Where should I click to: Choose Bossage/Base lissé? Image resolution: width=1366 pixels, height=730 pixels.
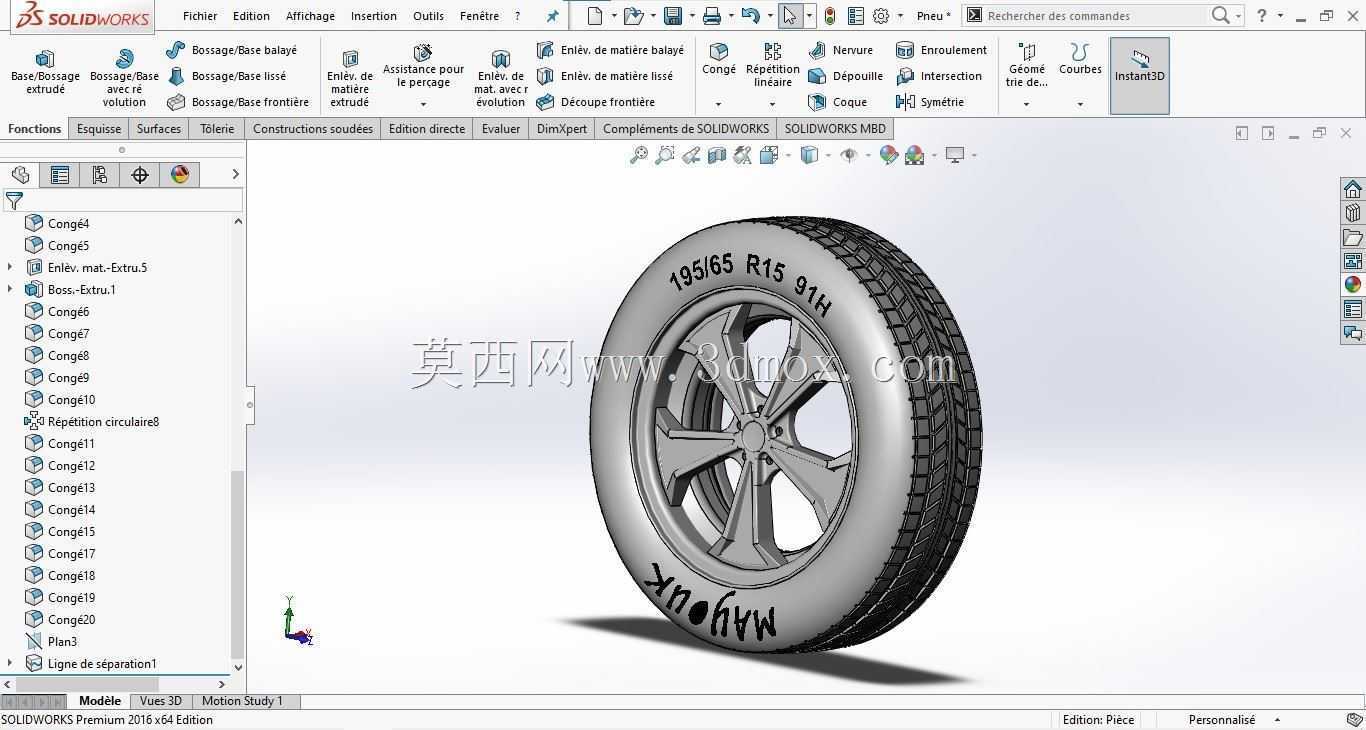[x=227, y=76]
